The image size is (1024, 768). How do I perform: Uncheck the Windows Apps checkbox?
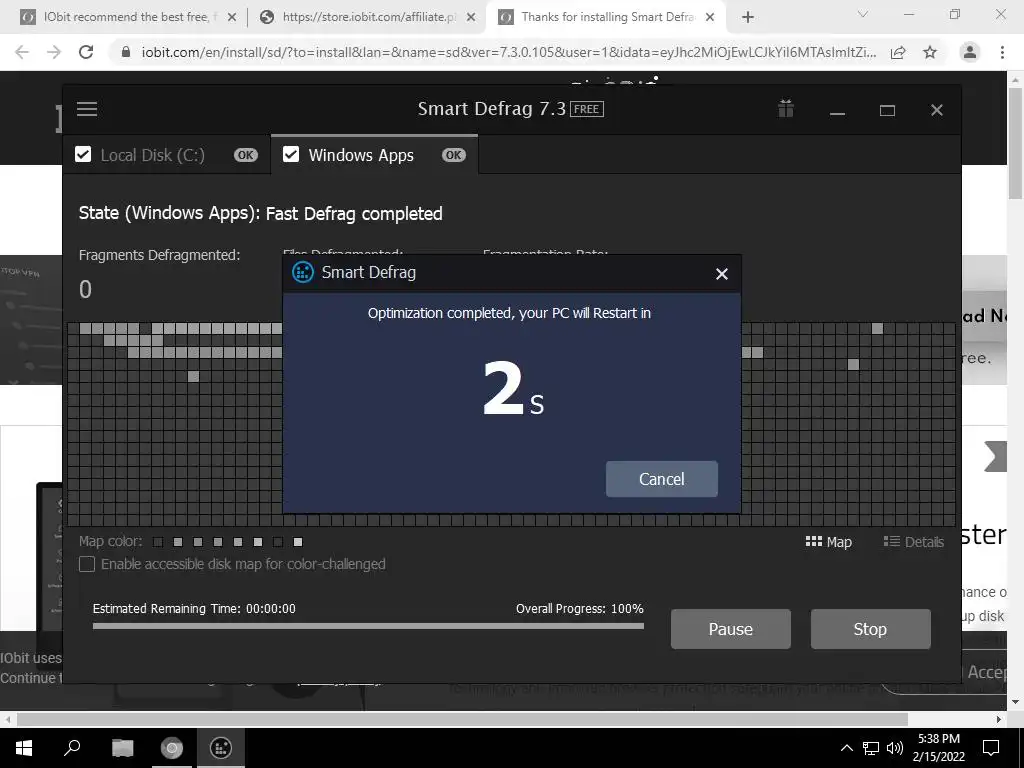click(x=291, y=154)
